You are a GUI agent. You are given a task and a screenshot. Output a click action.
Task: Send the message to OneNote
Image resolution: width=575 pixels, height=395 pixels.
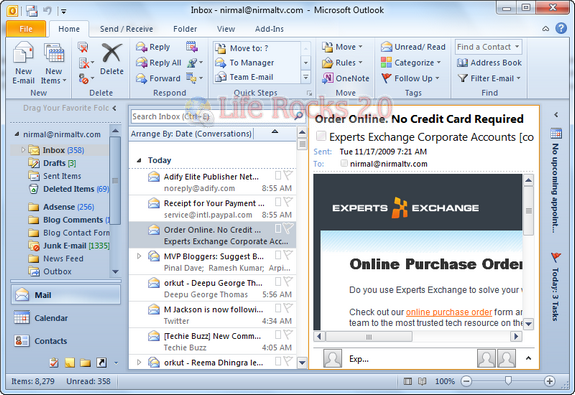click(x=345, y=78)
